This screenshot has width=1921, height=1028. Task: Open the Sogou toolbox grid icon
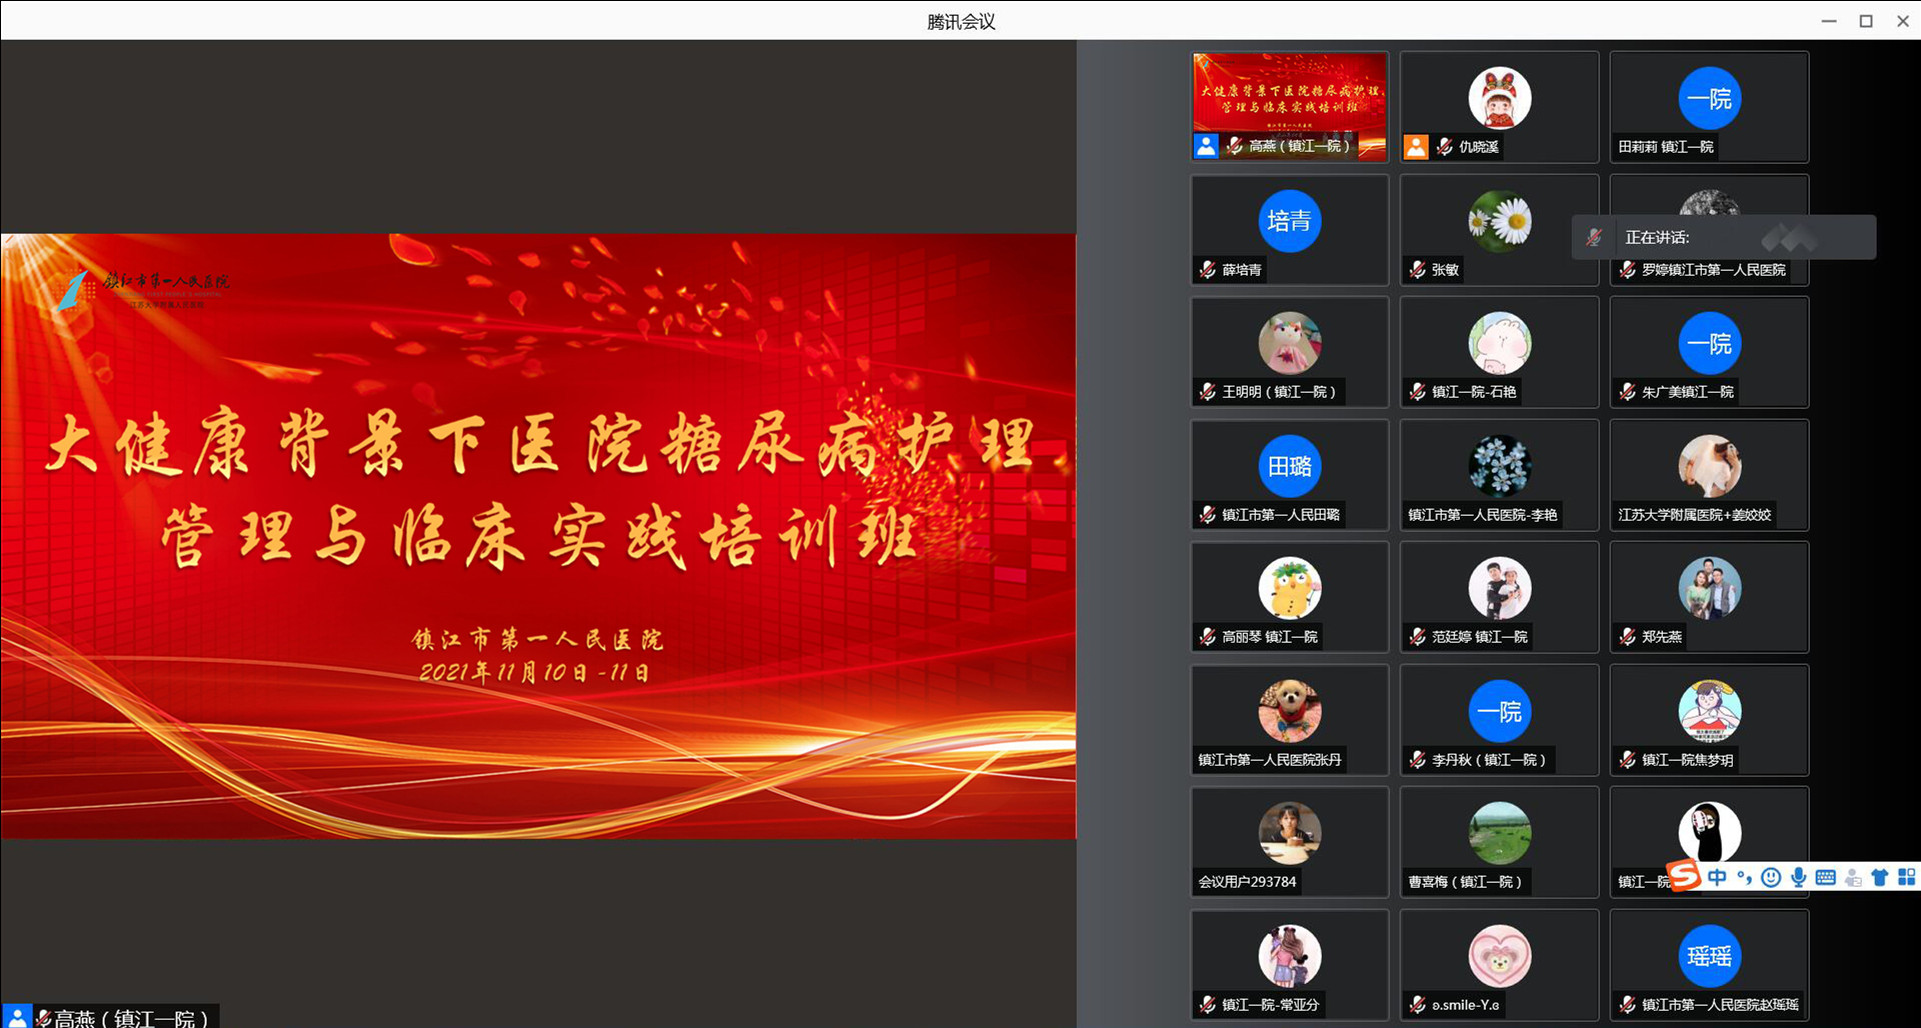click(1907, 877)
